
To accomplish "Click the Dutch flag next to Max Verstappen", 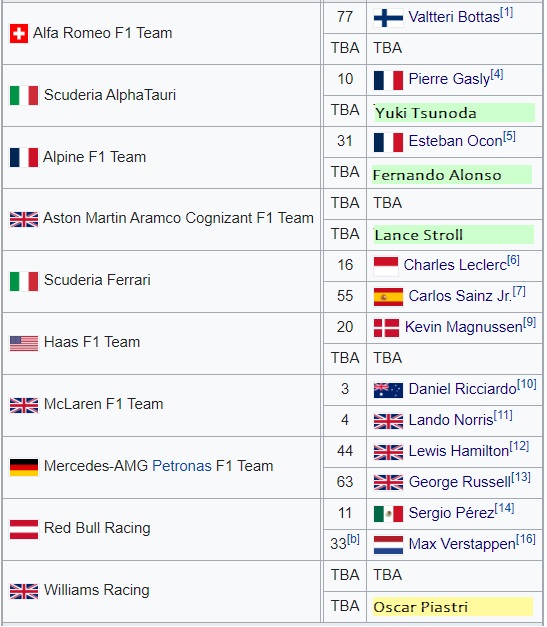I will point(388,545).
